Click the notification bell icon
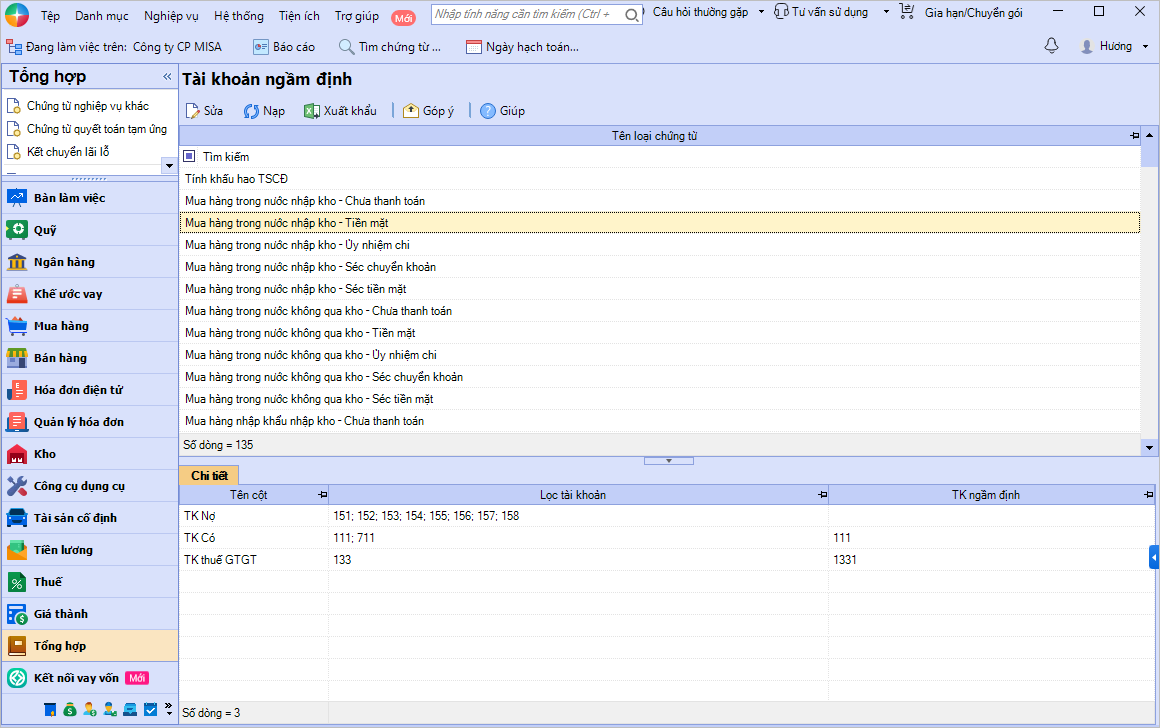The height and width of the screenshot is (728, 1160). click(1051, 46)
